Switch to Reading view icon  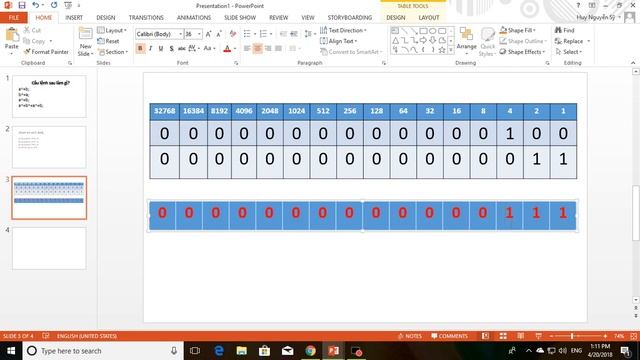[521, 336]
